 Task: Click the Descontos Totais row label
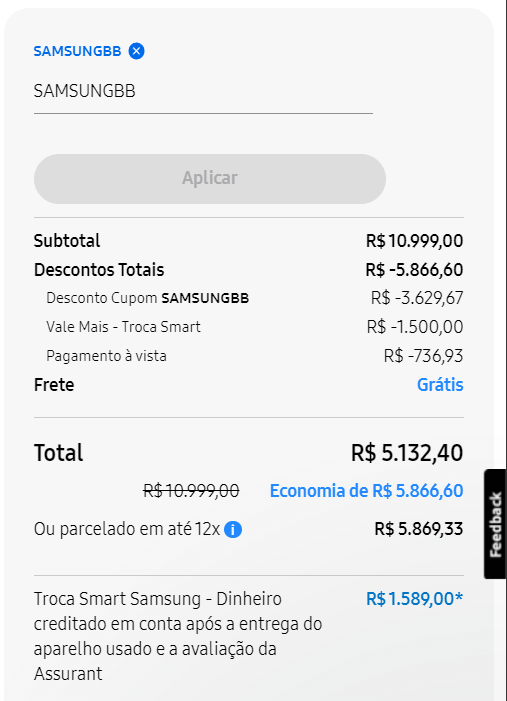click(99, 270)
